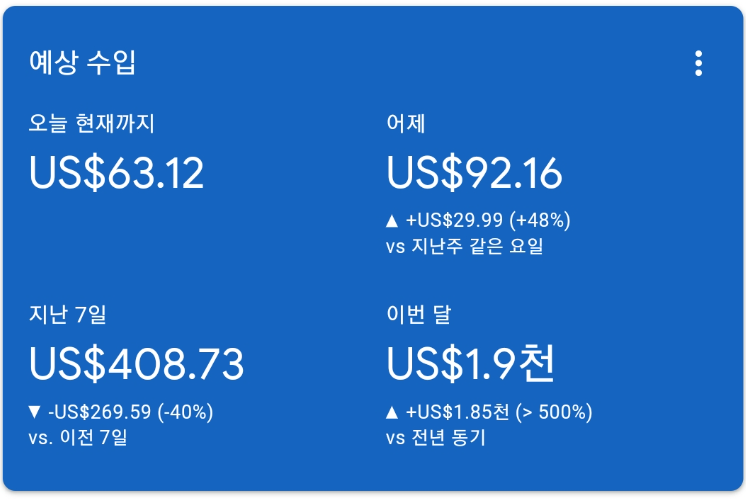This screenshot has height=501, width=746.
Task: Select the 이번 달 label
Action: pos(419,315)
